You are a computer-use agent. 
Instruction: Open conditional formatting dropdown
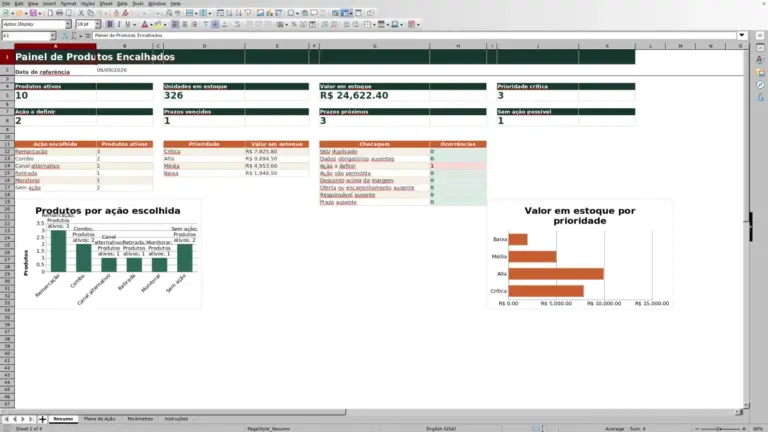(x=418, y=24)
